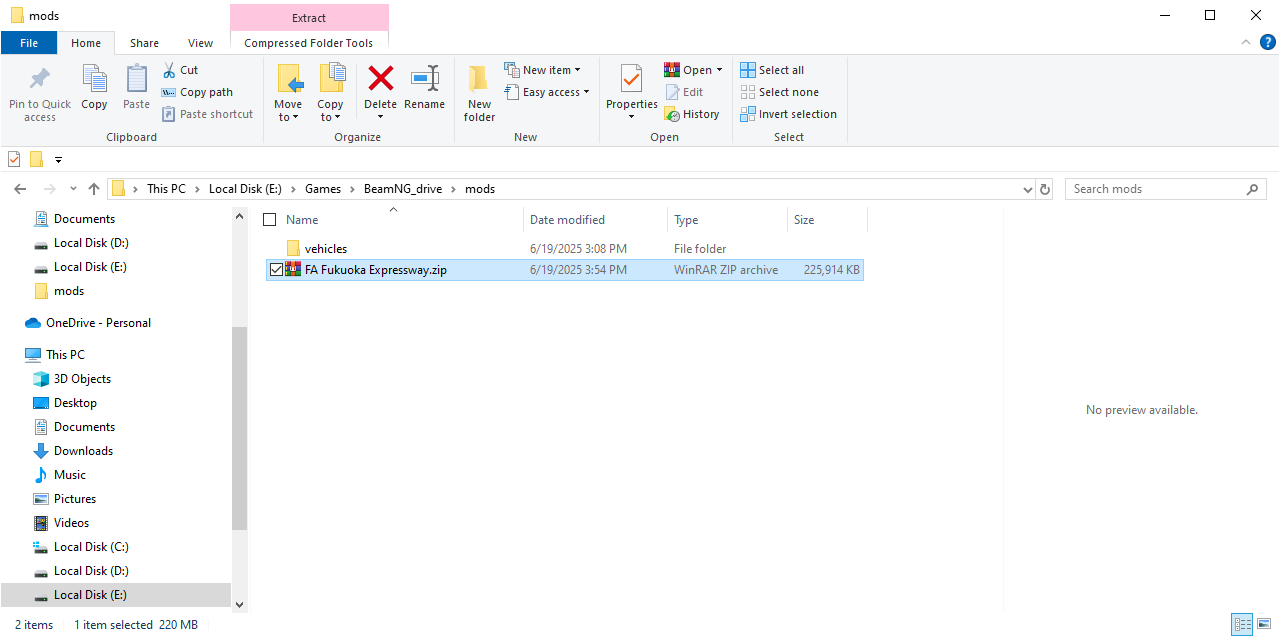Uncheck FA Fukuoka Expressway.zip checkbox
The height and width of the screenshot is (637, 1280).
277,270
